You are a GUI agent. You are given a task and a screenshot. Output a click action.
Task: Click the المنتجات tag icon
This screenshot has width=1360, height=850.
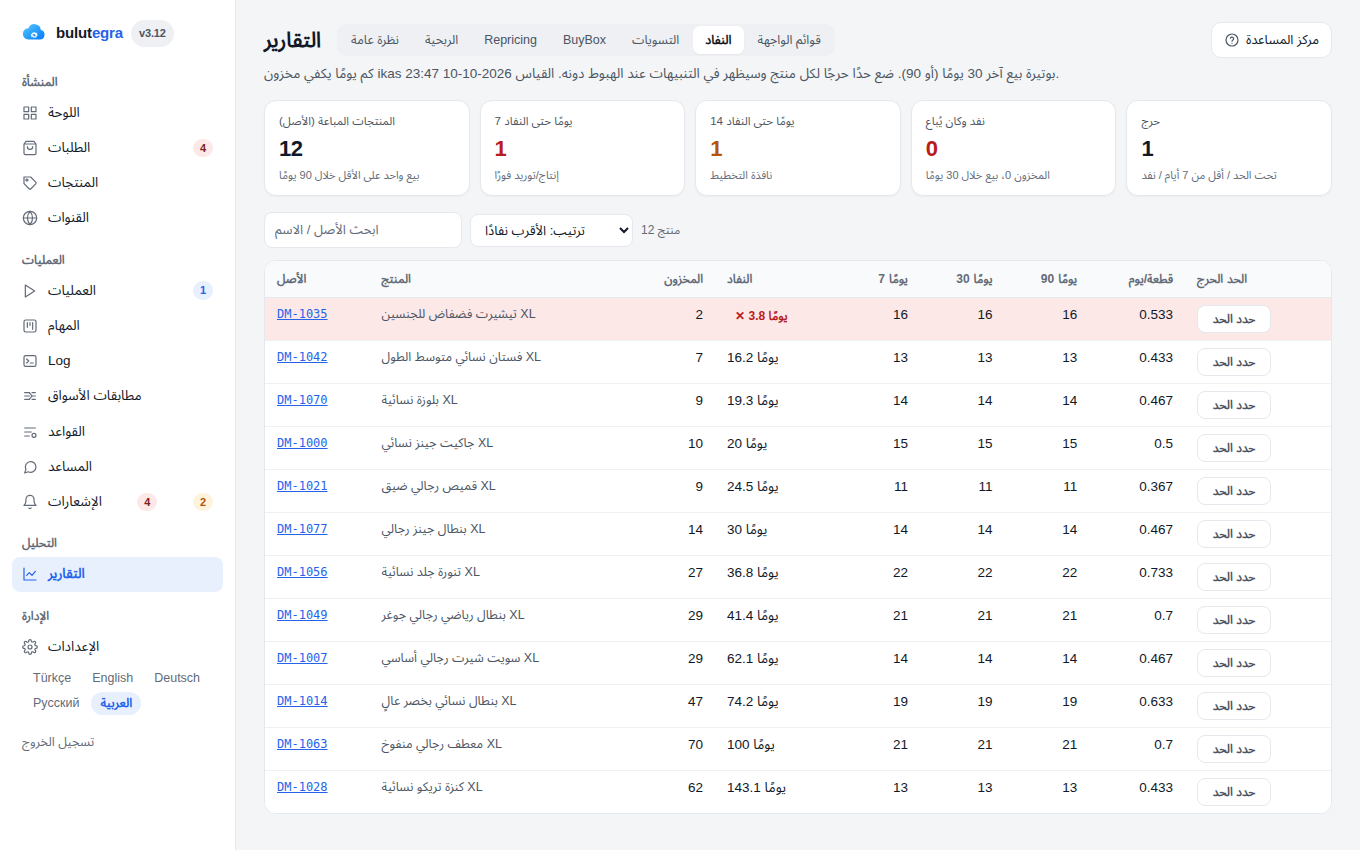point(30,183)
